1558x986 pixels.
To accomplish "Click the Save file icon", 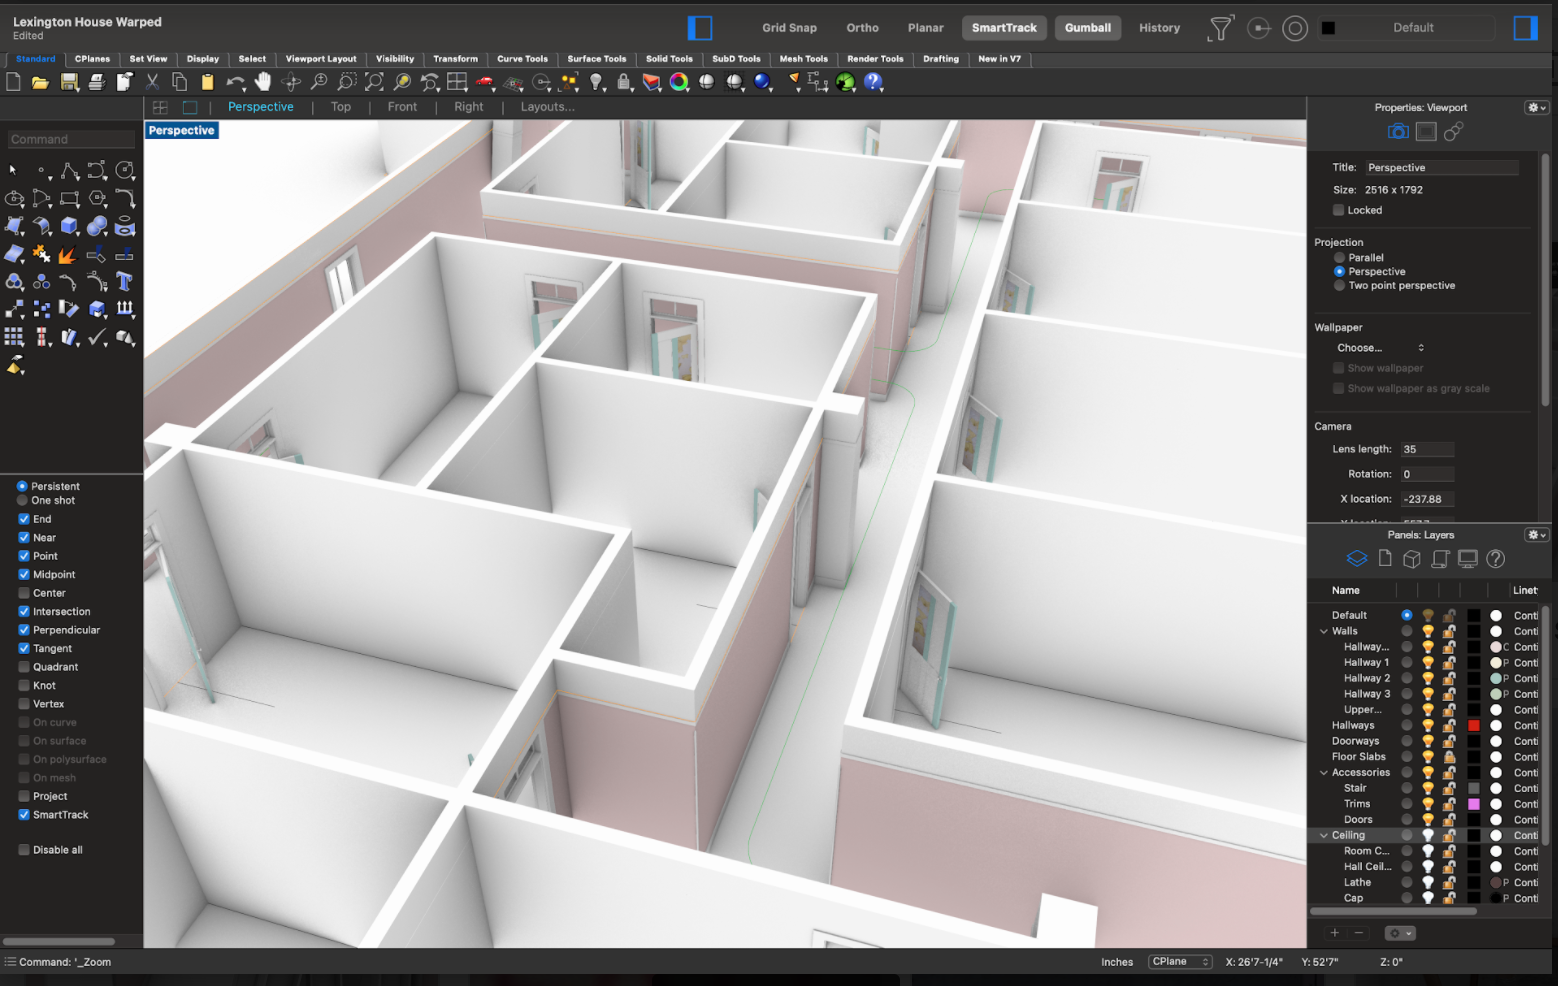I will [69, 82].
